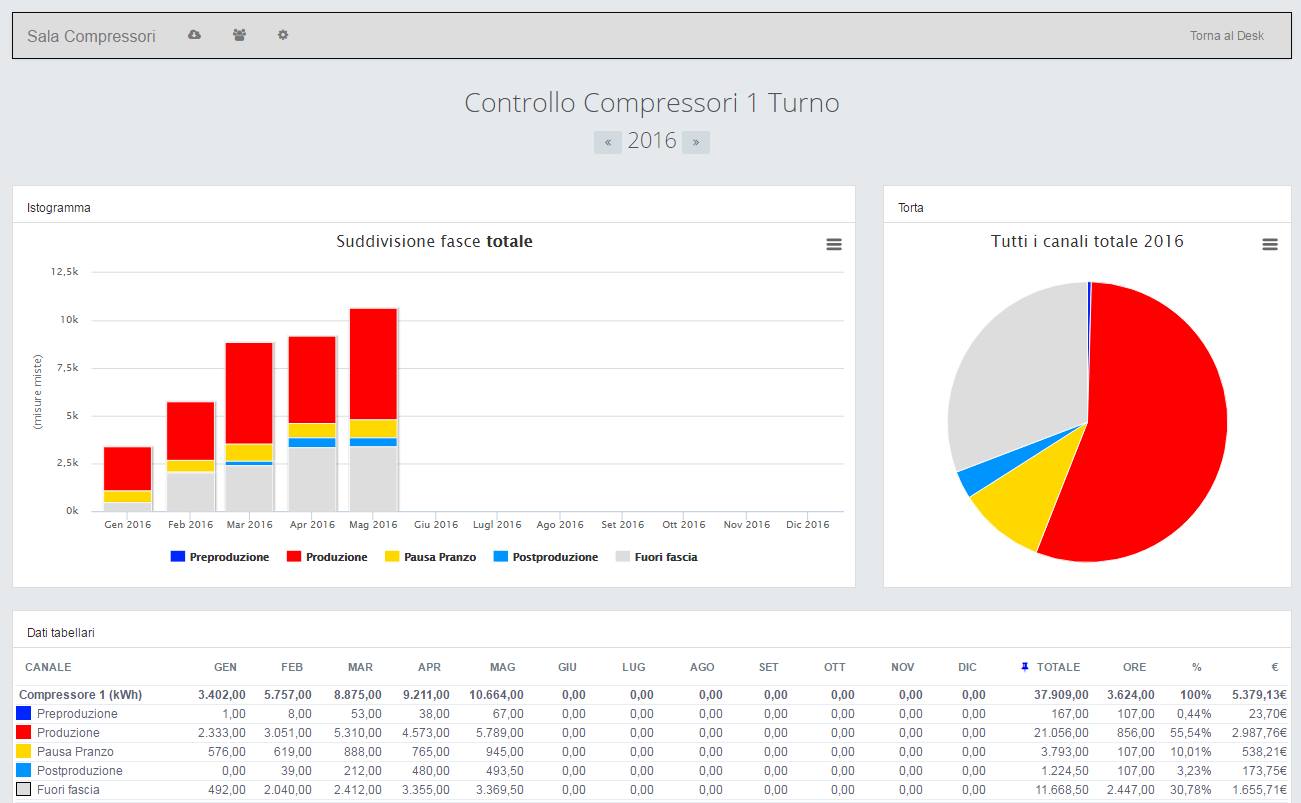The width and height of the screenshot is (1301, 803).
Task: Click the Mag 2016 bar in histogram
Action: click(x=373, y=410)
